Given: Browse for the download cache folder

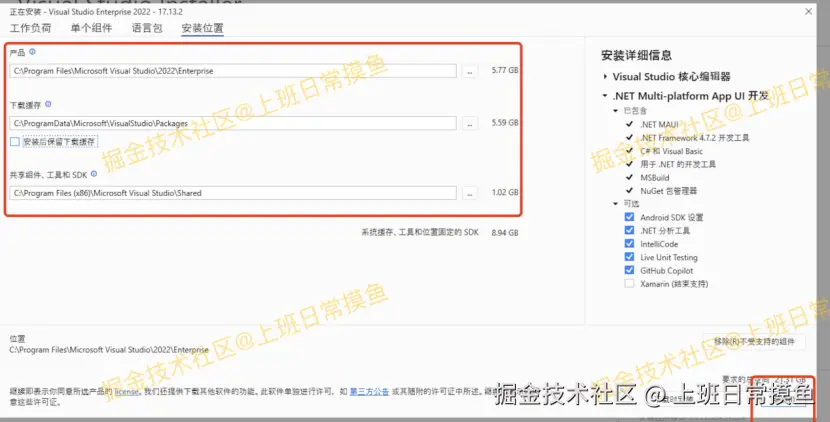Looking at the screenshot, I should pos(470,123).
